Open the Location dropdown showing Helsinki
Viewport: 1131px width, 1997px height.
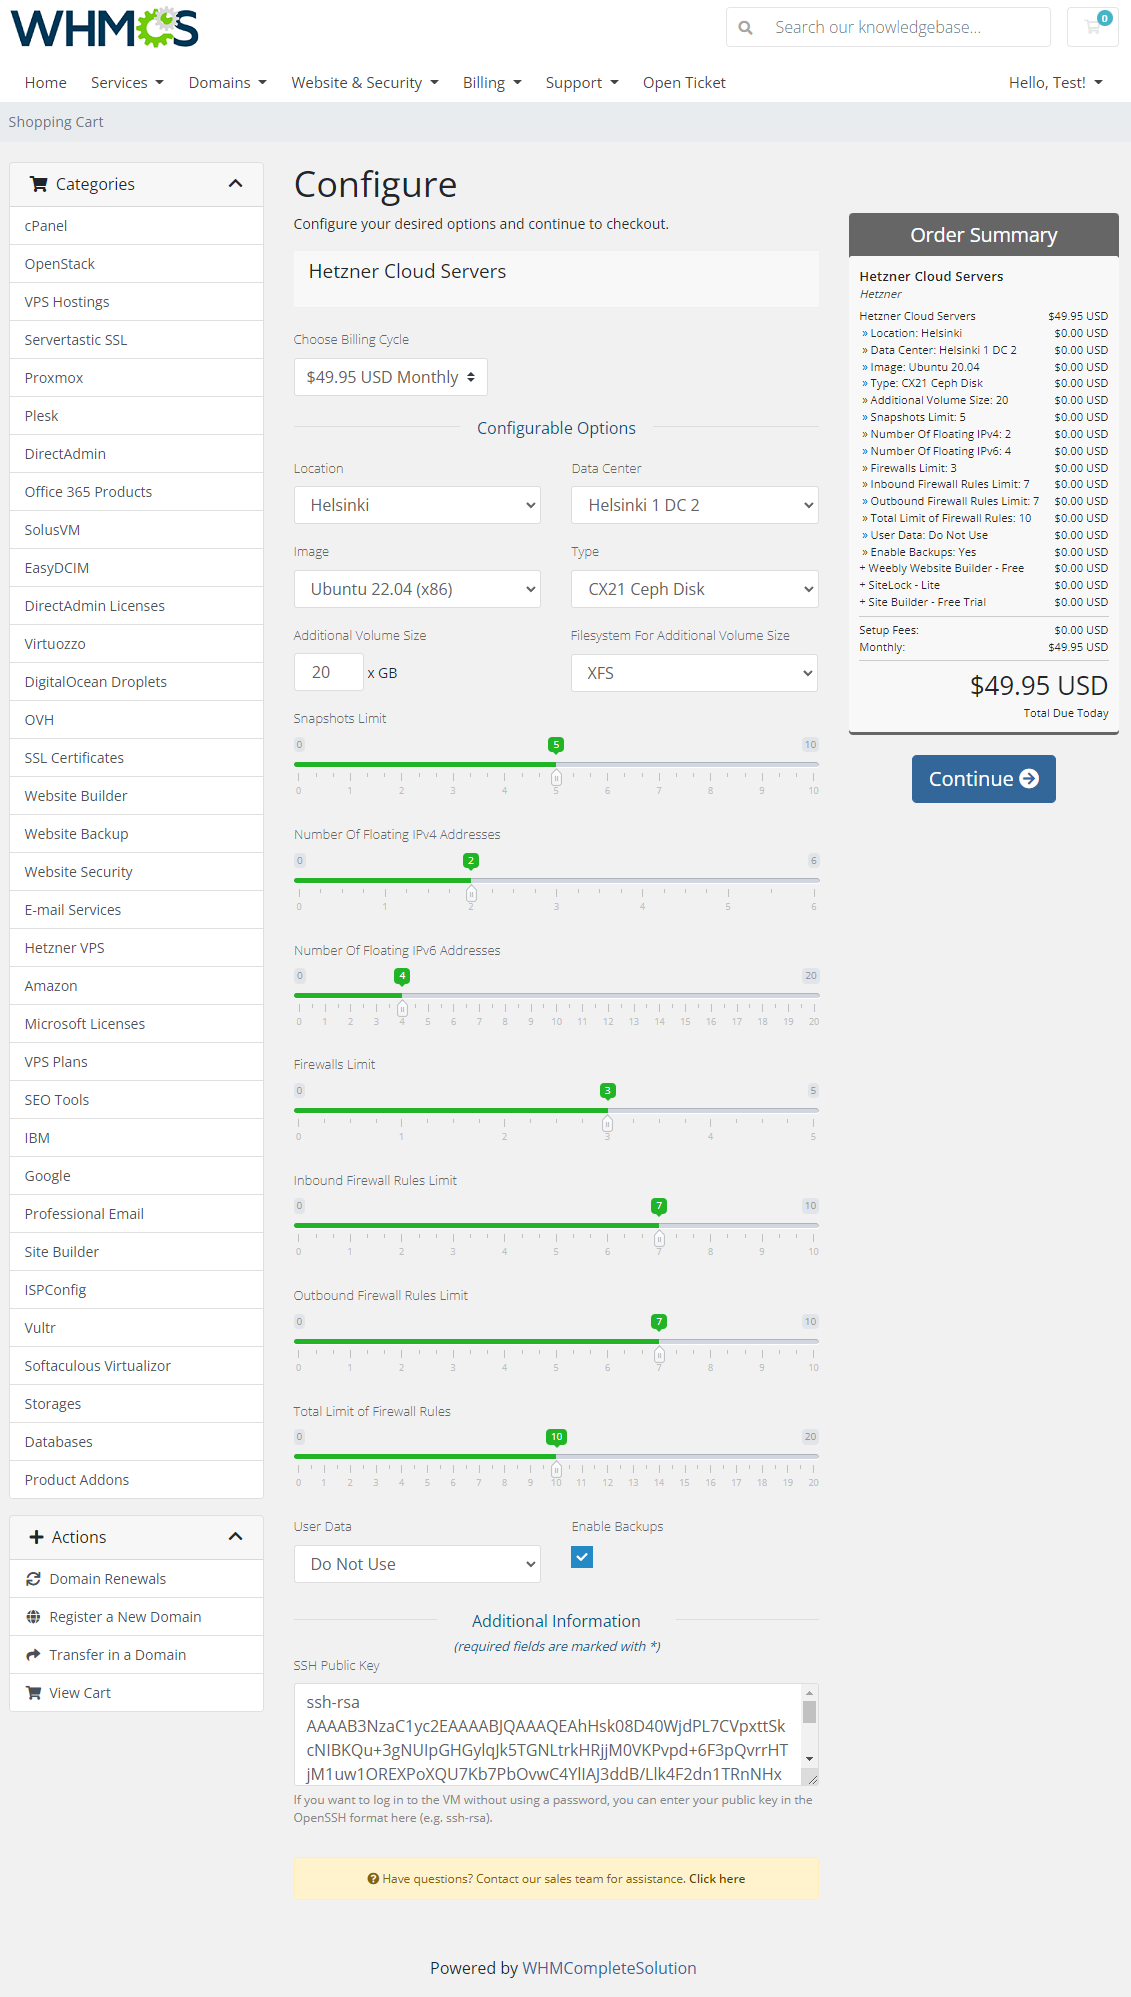pyautogui.click(x=417, y=505)
